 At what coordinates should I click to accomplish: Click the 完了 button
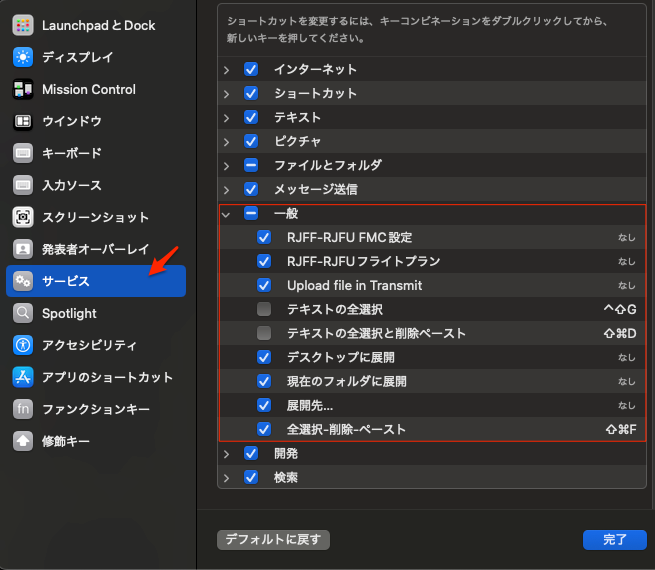614,539
